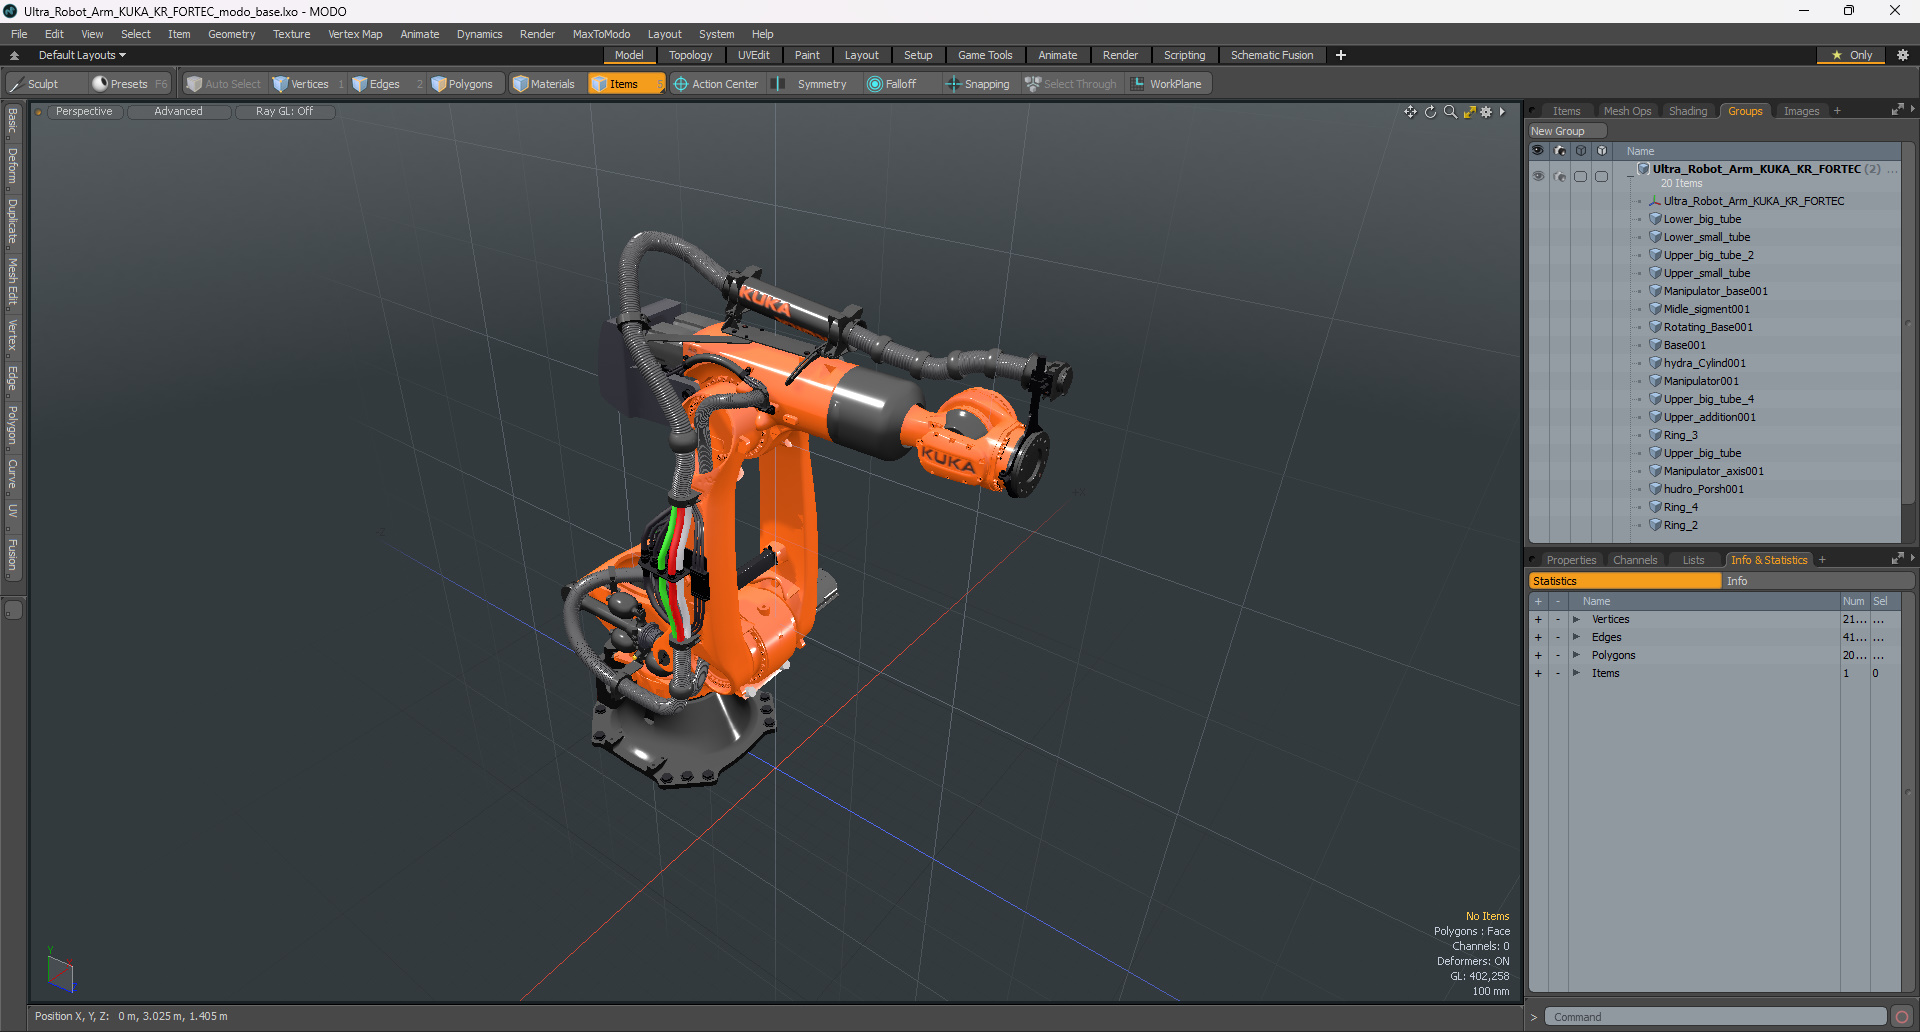This screenshot has width=1920, height=1032.
Task: Open the layout settings gear at top right
Action: click(1903, 55)
